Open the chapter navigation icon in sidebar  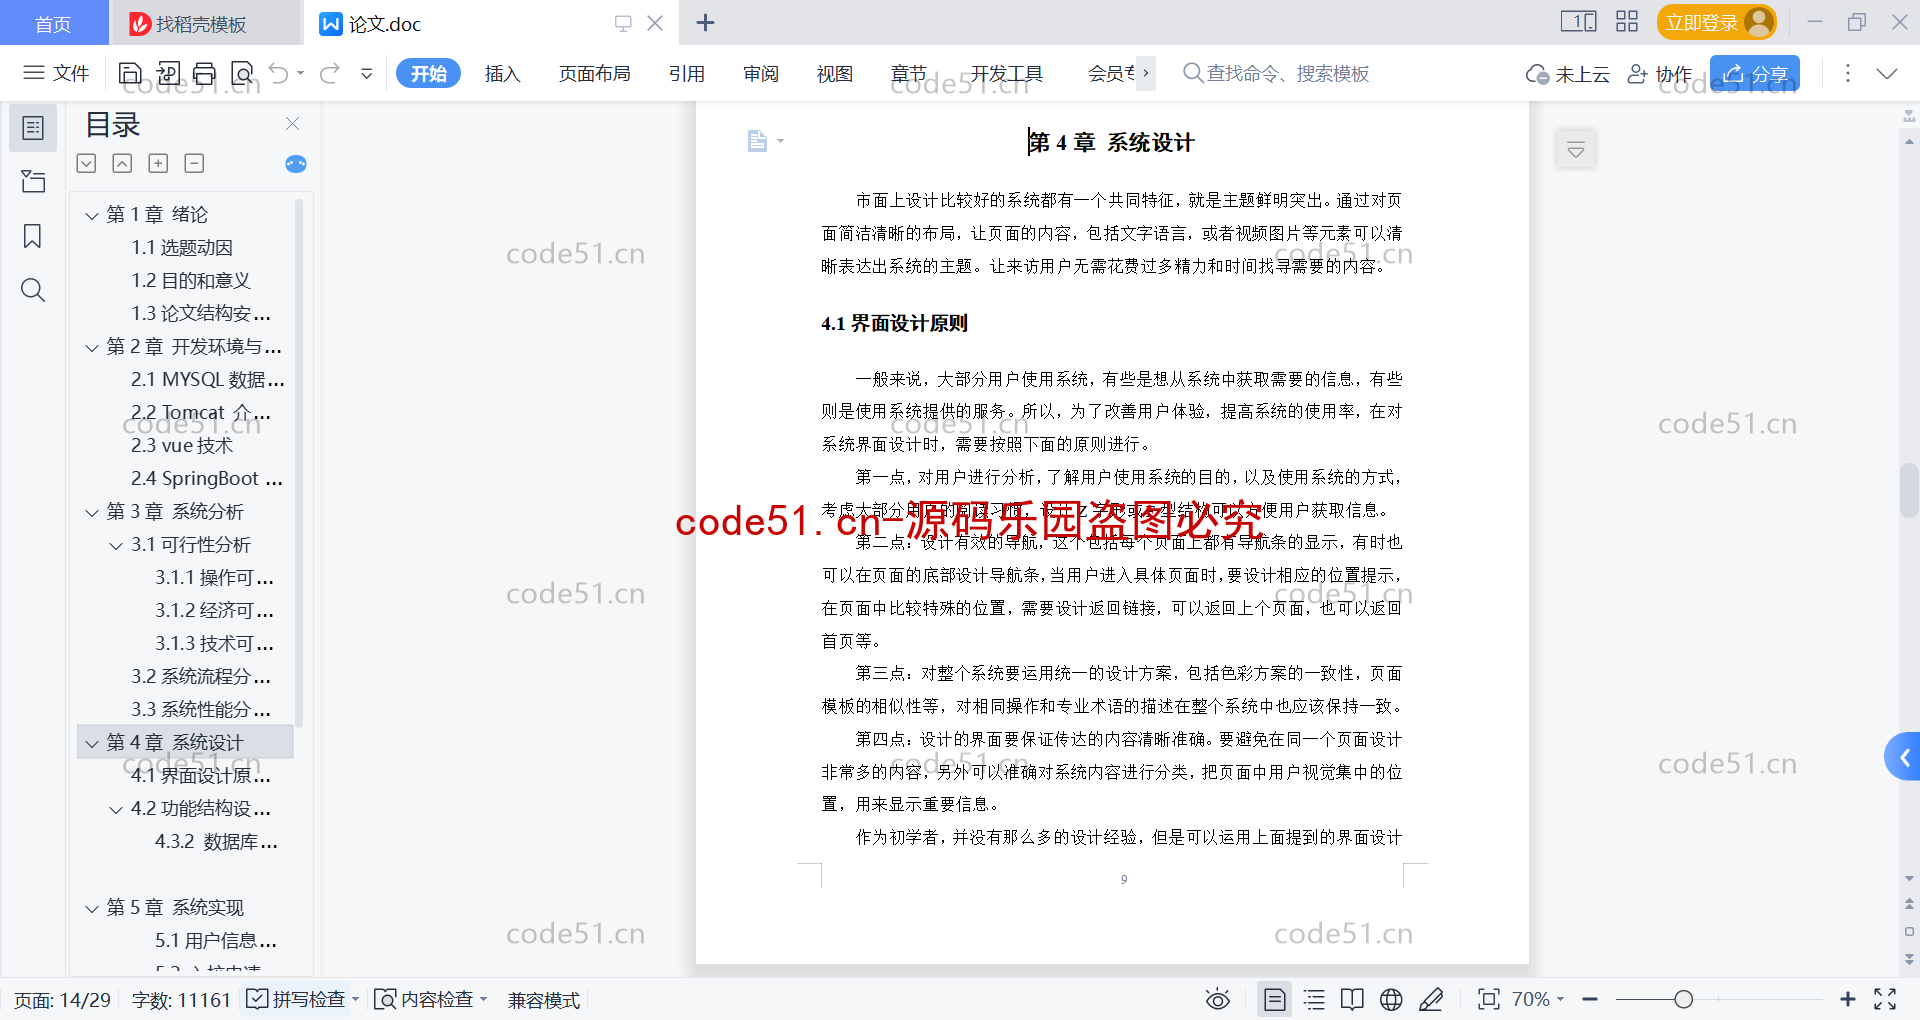click(33, 182)
